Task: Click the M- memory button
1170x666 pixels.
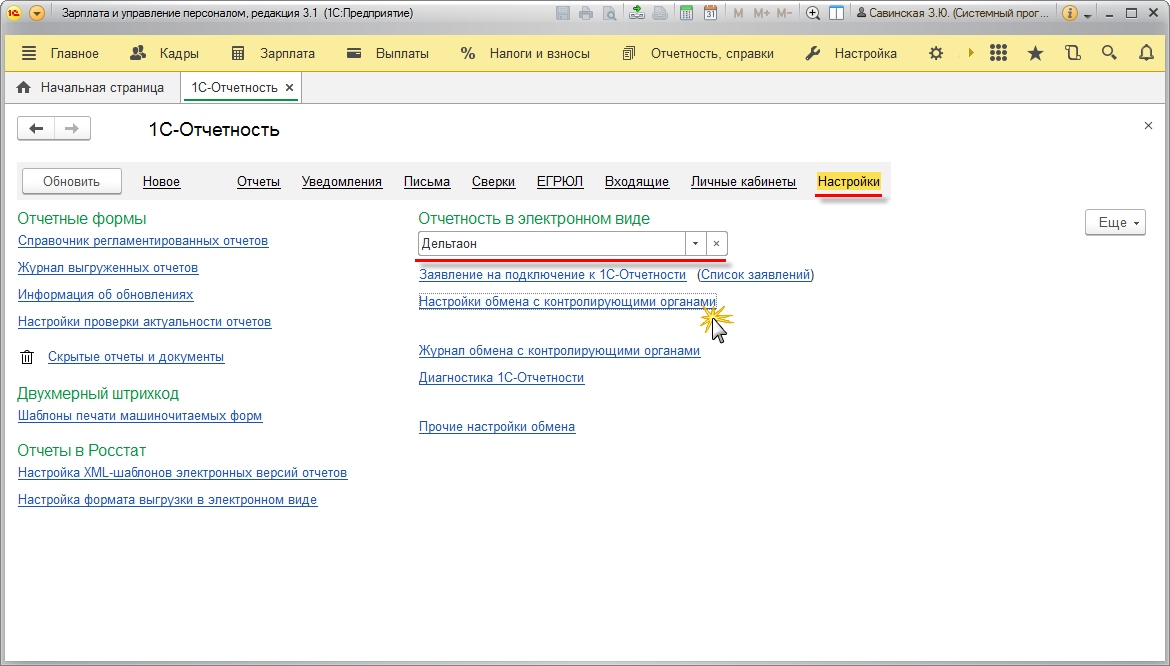Action: (x=783, y=13)
